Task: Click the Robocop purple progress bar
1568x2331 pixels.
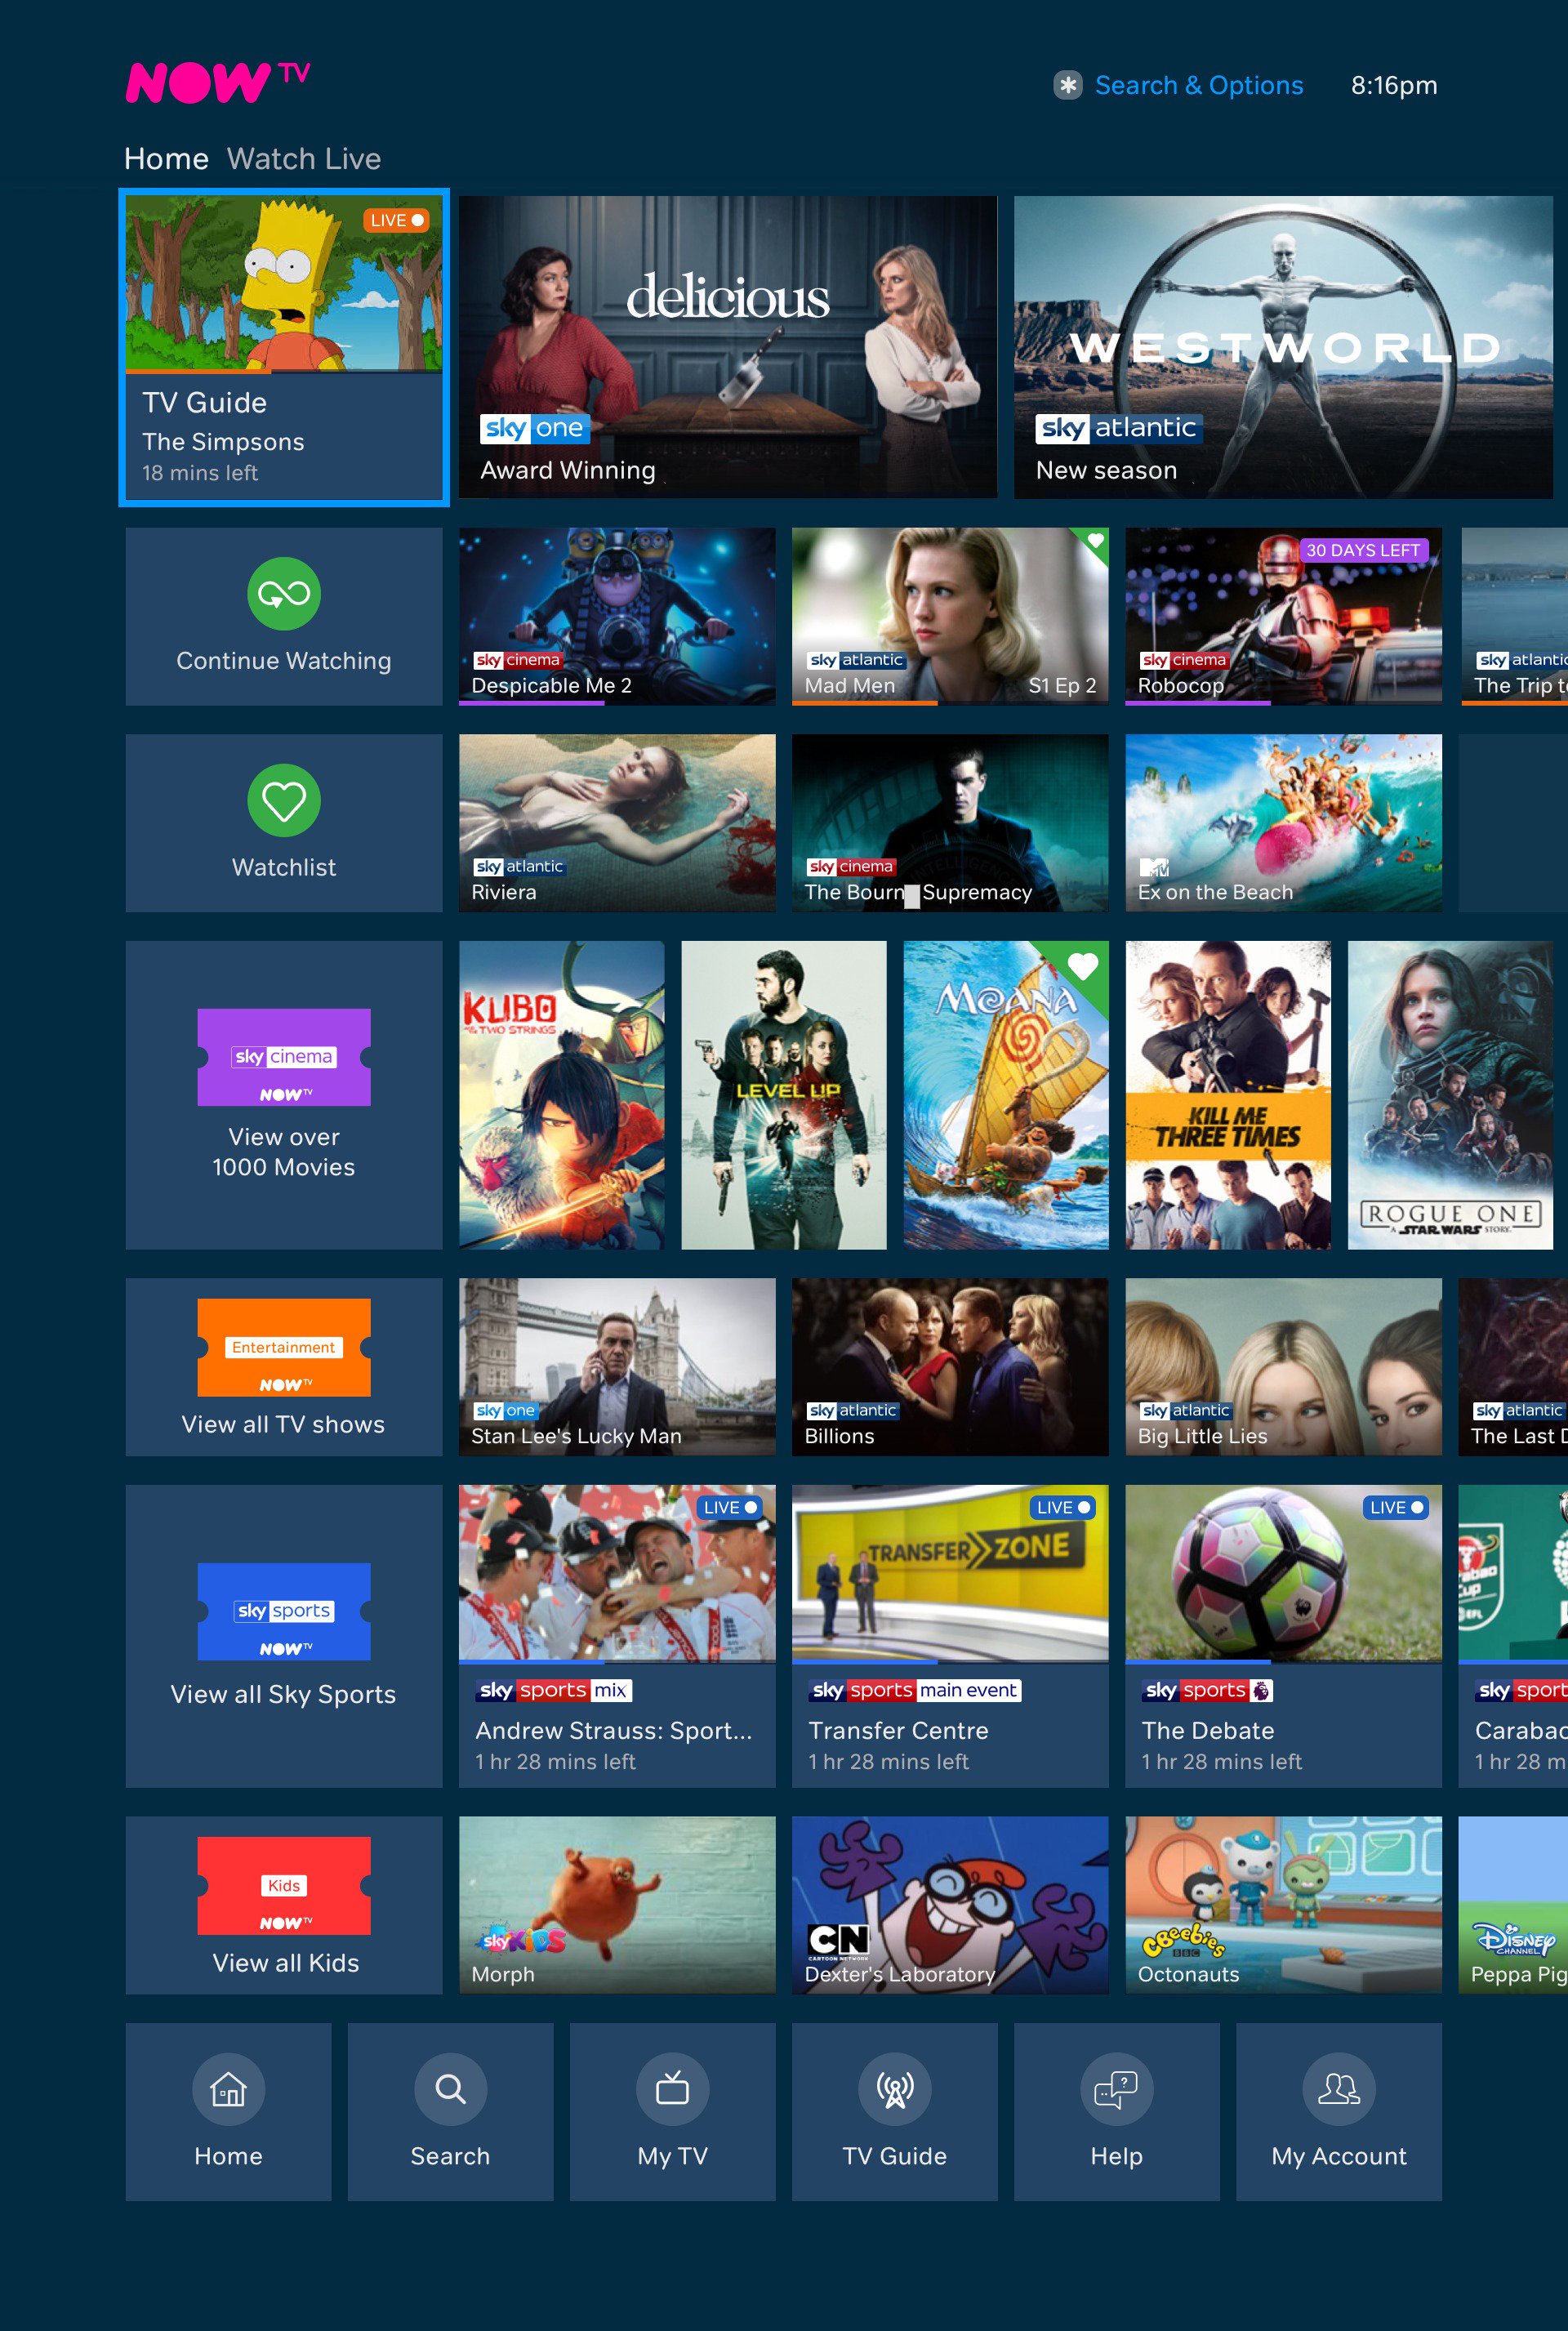Action: (1197, 703)
